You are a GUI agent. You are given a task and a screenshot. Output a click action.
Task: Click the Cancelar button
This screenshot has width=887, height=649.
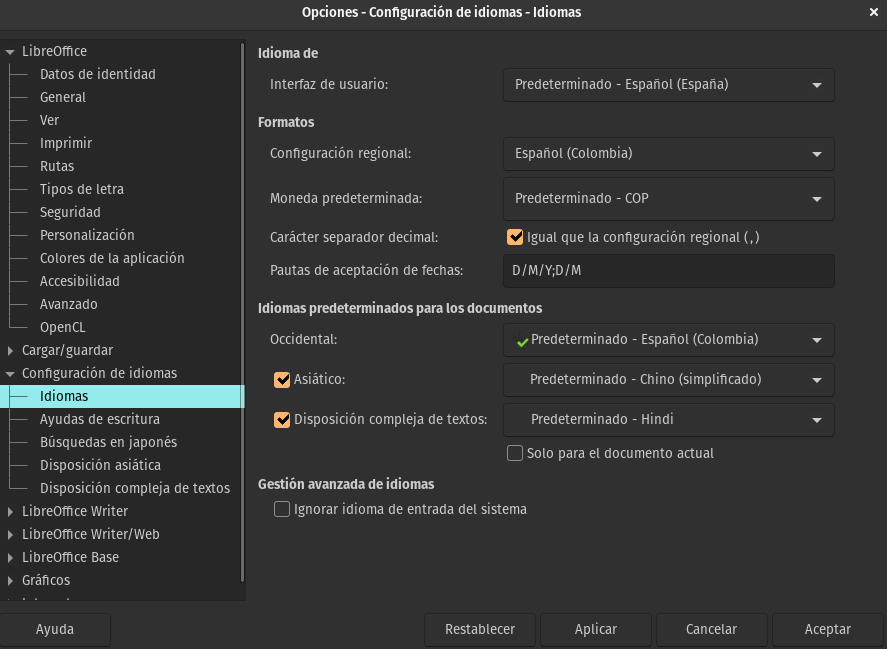click(712, 630)
